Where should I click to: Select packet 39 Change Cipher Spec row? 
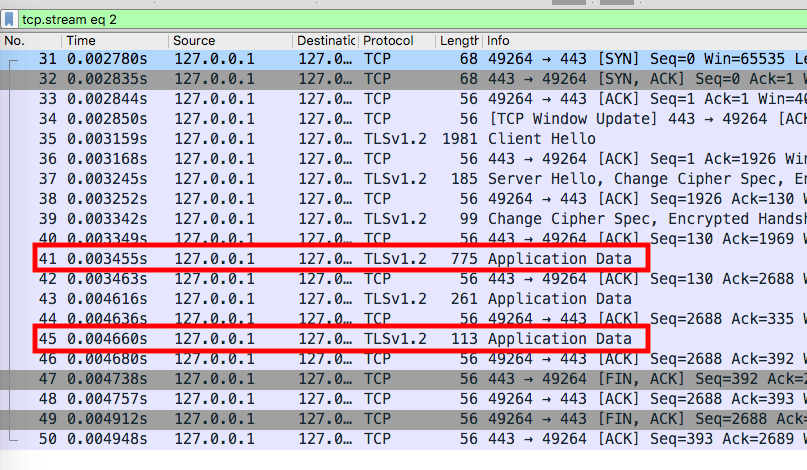click(x=404, y=219)
